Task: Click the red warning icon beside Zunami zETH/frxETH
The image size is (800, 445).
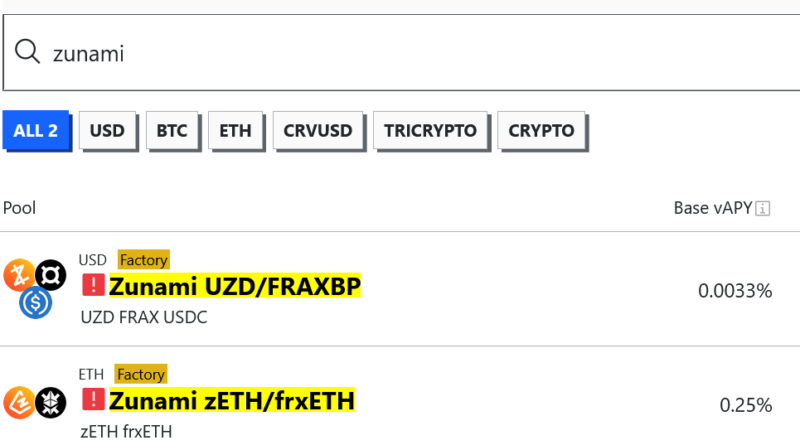Action: (93, 401)
